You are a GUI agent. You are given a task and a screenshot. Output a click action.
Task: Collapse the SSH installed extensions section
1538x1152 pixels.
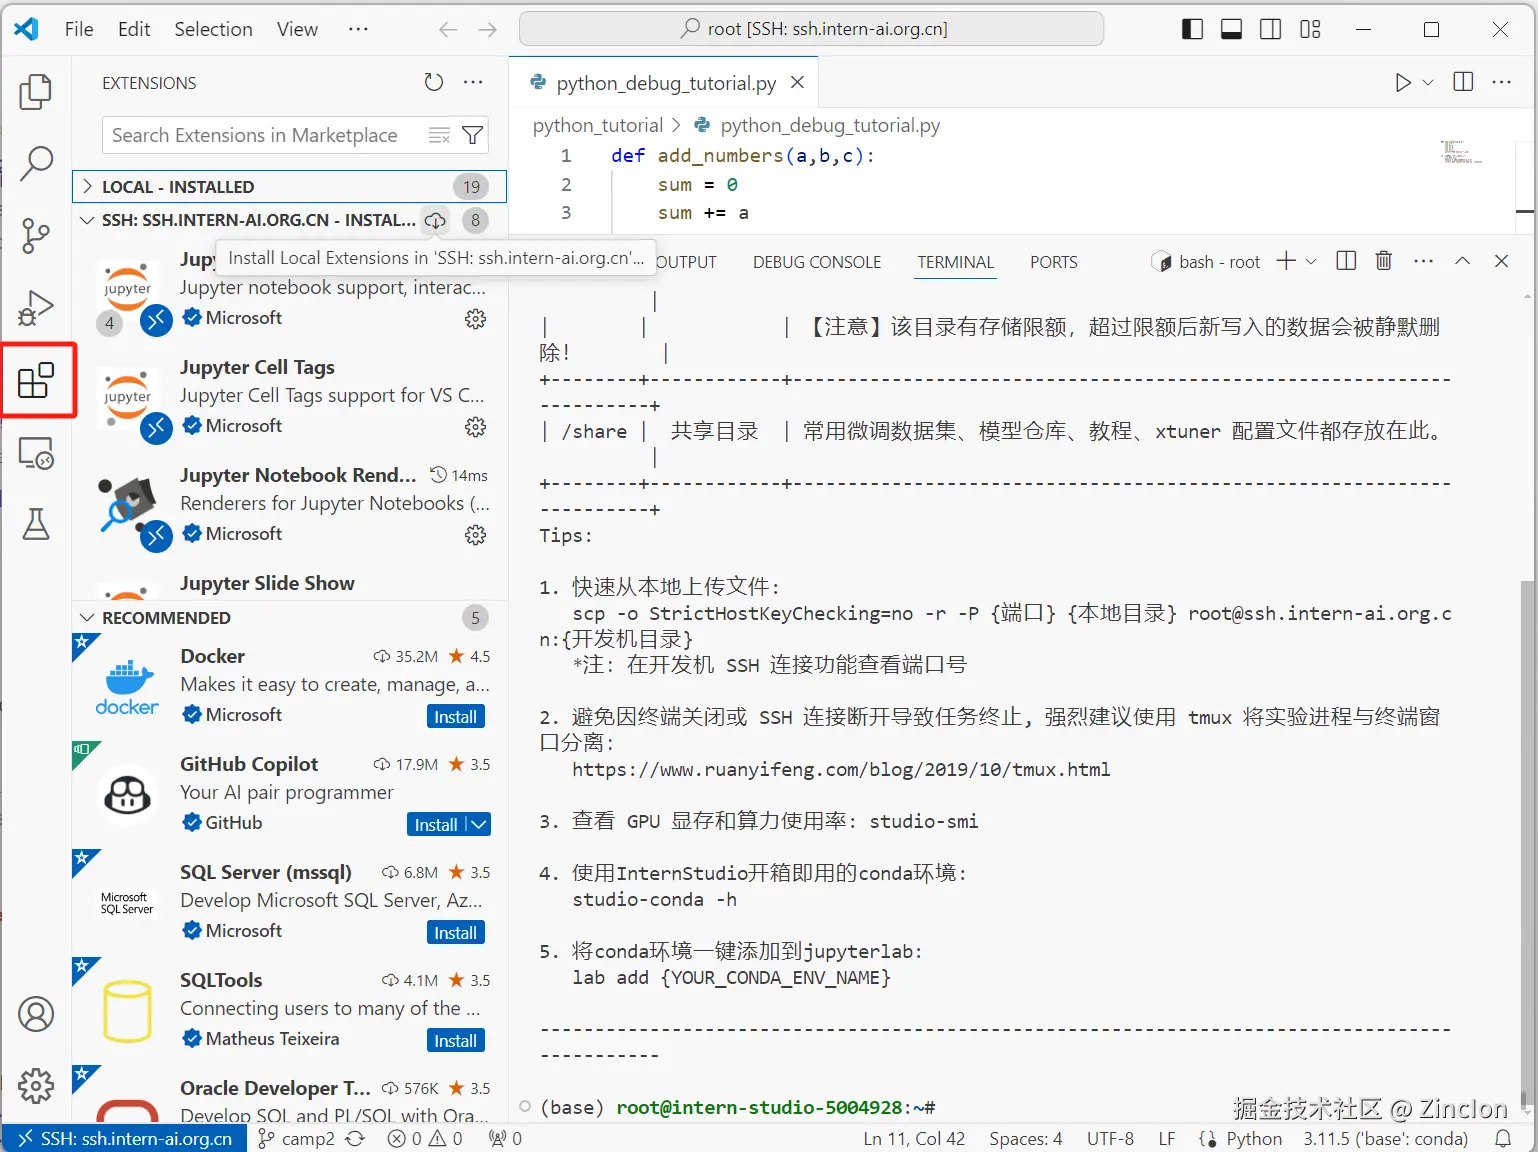(x=87, y=220)
